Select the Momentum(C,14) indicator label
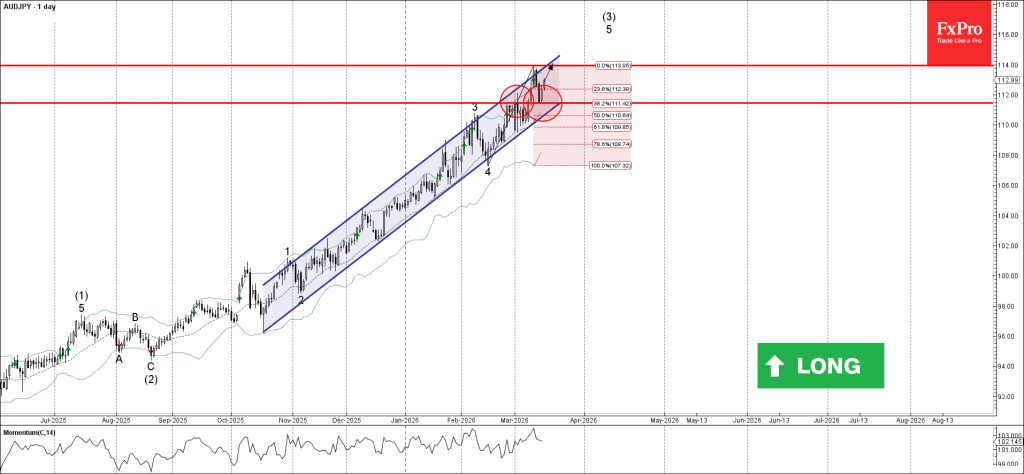This screenshot has height=474, width=1024. 27,433
